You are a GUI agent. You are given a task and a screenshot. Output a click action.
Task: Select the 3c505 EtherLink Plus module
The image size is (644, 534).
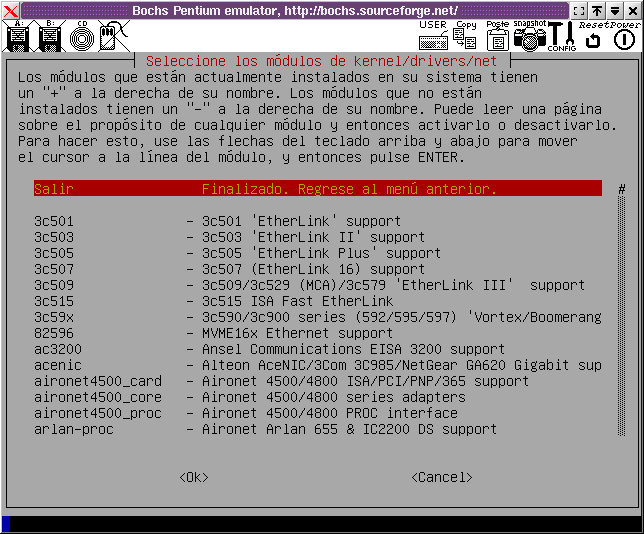(x=318, y=253)
